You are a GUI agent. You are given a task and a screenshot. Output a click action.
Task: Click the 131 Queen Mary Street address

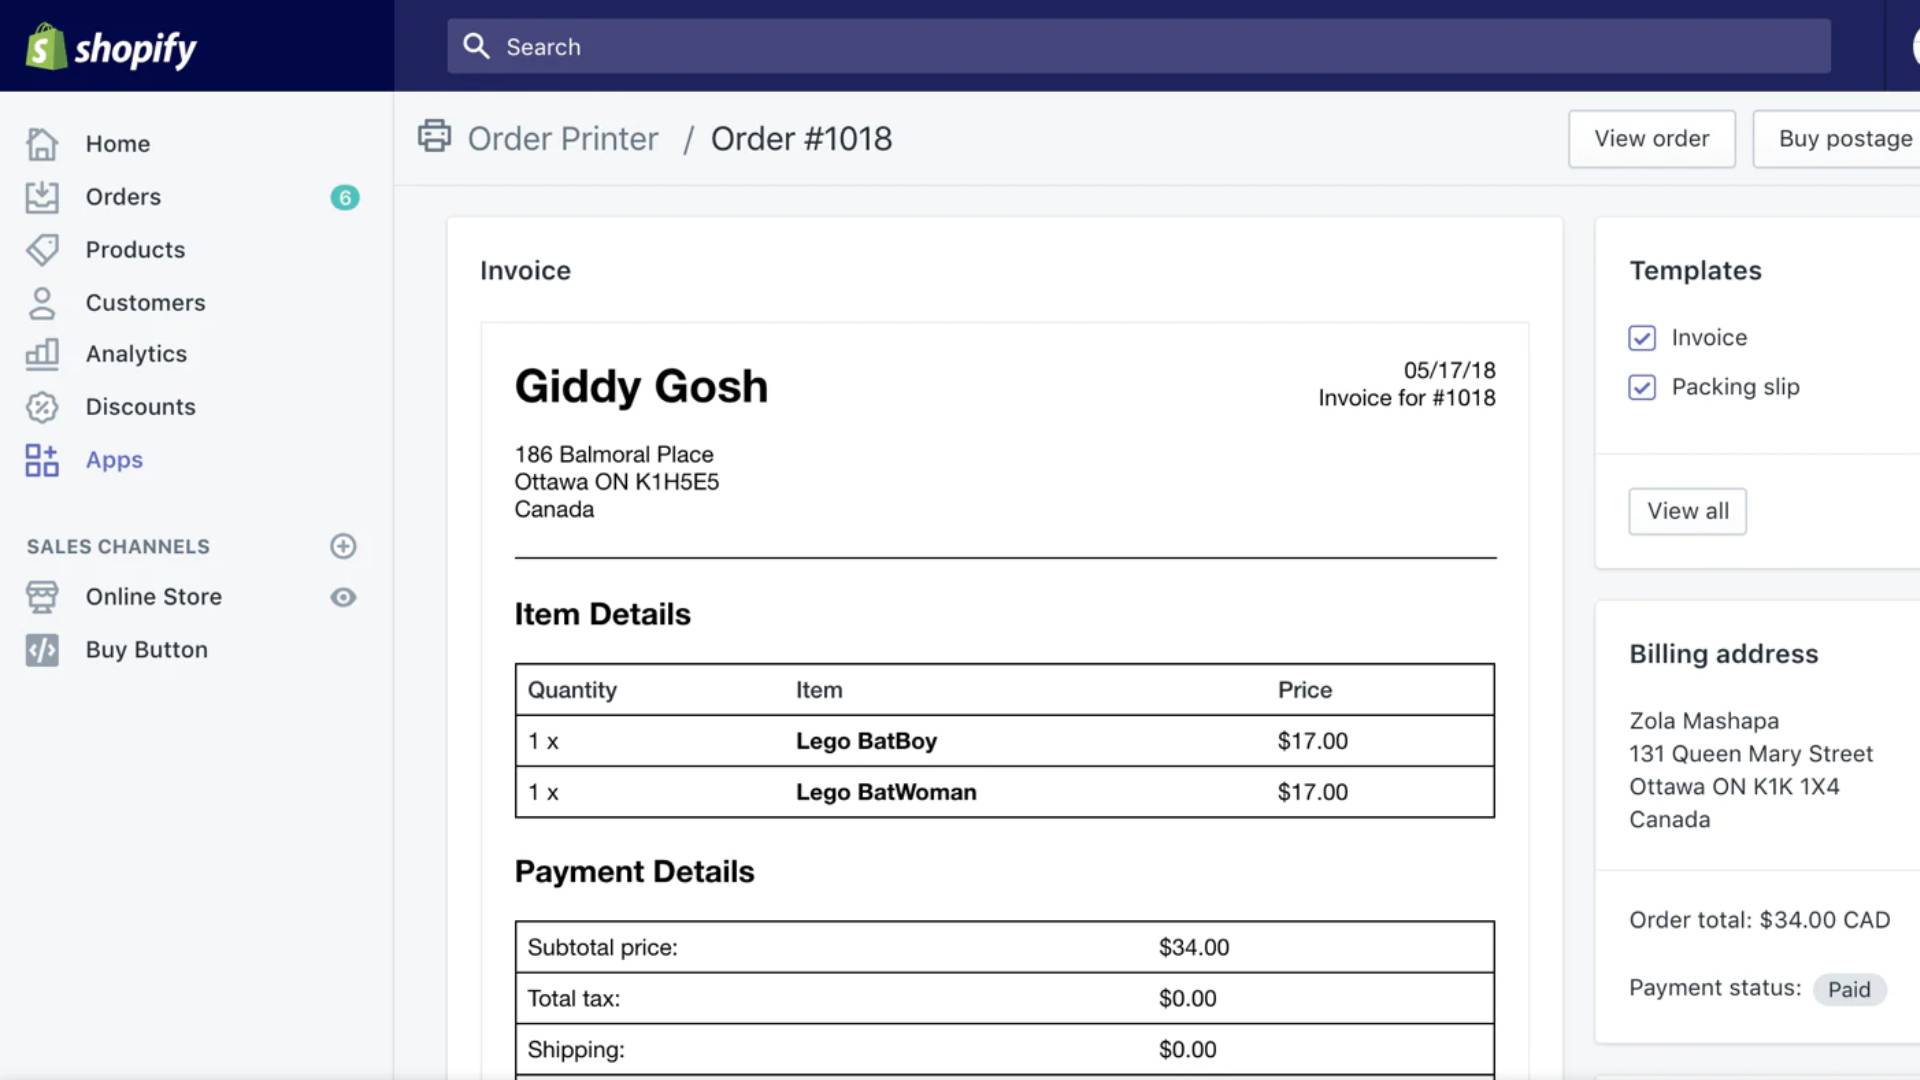coord(1751,754)
